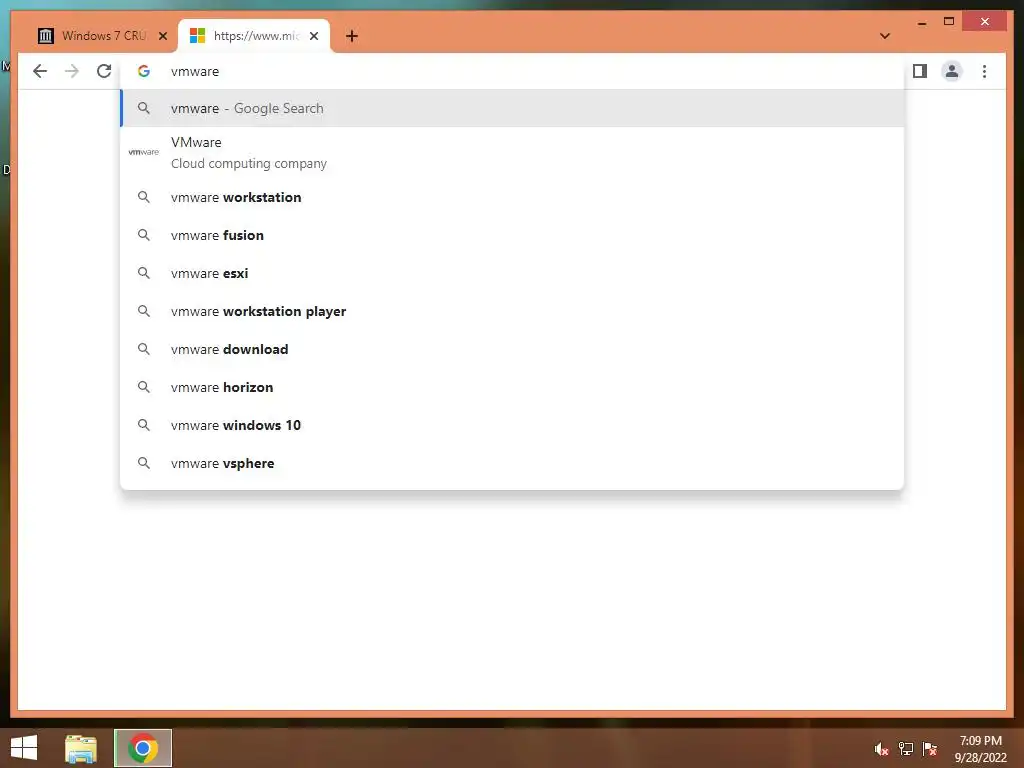Click magnifier icon beside vmware vsphere
This screenshot has width=1024, height=768.
(x=144, y=463)
